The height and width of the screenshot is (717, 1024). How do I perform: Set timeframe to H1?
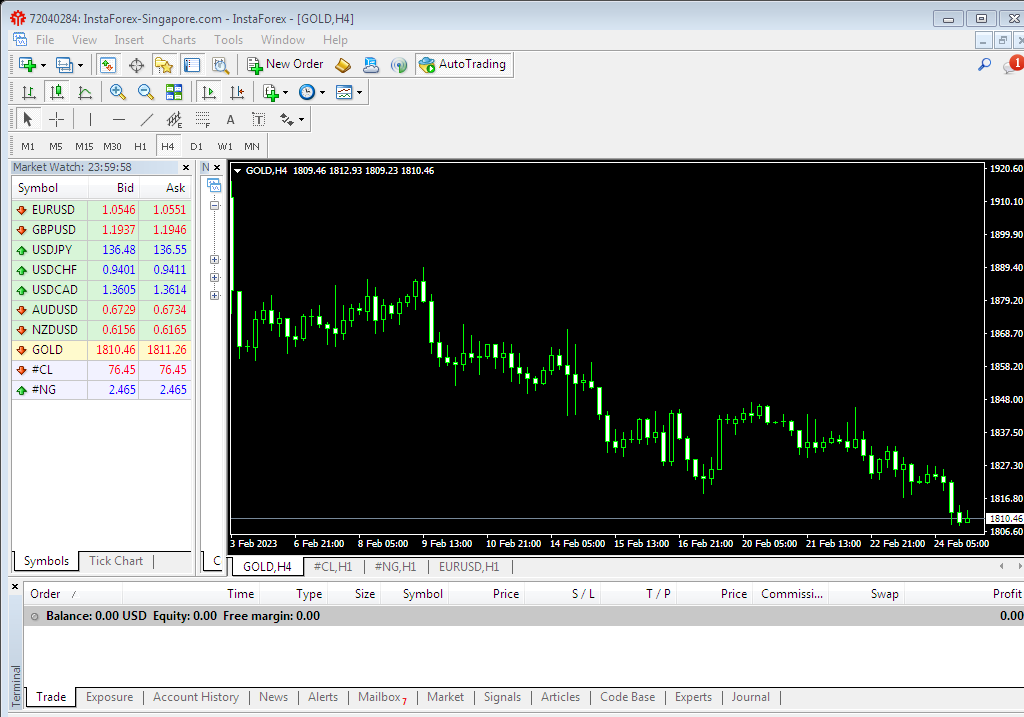click(140, 147)
